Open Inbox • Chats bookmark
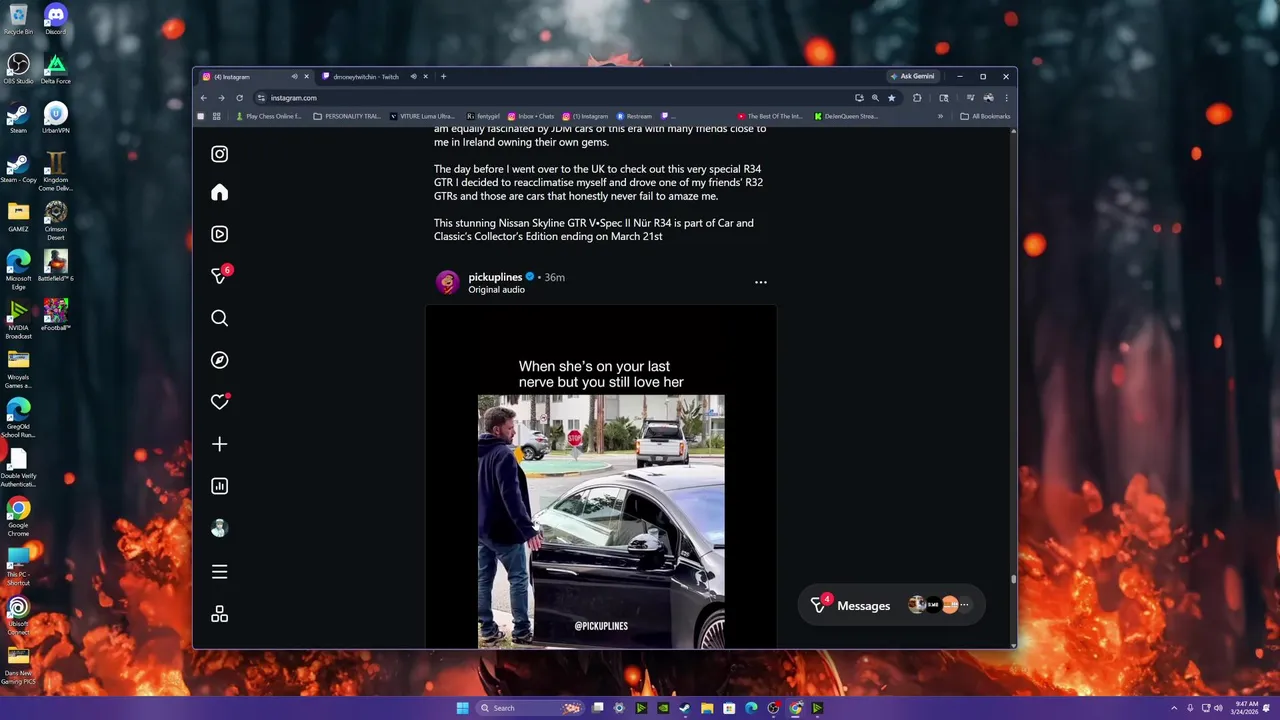 tap(531, 116)
